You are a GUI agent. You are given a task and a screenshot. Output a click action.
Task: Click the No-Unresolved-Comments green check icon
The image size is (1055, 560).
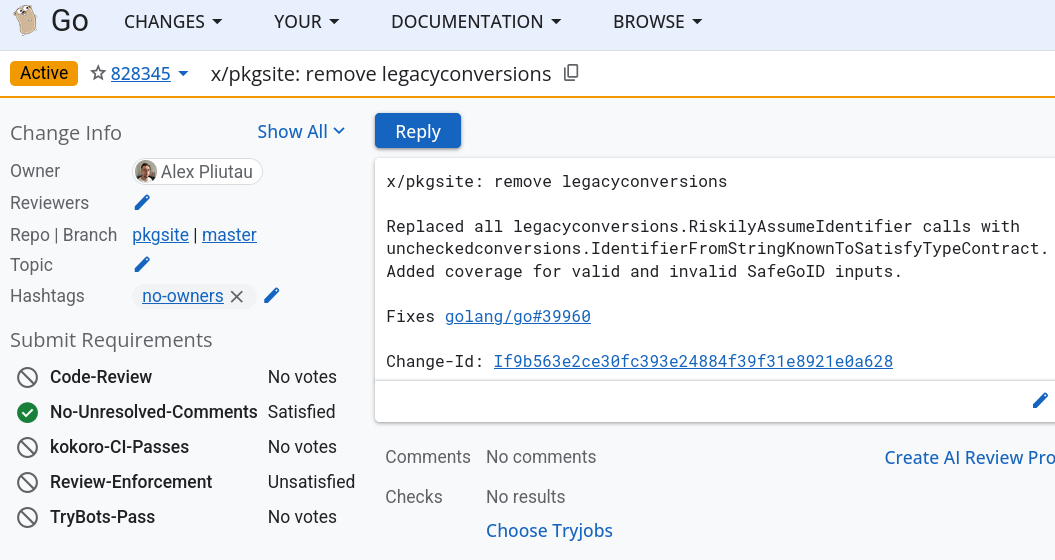(28, 412)
